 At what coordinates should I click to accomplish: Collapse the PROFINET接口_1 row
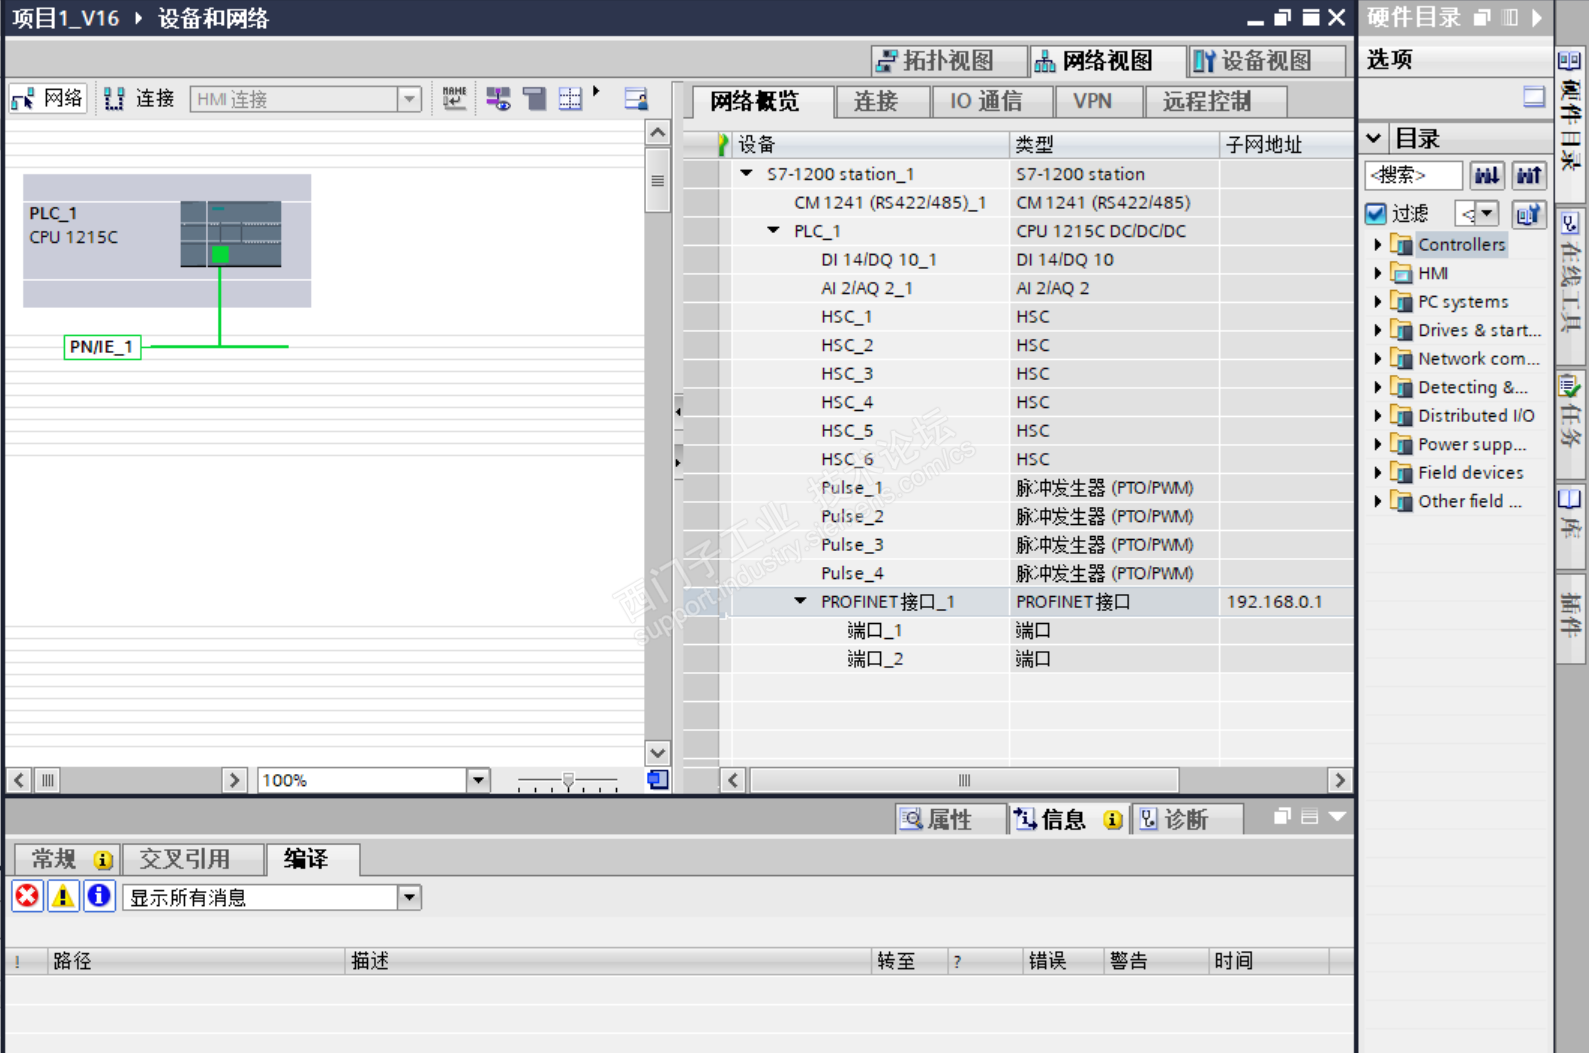[x=800, y=601]
